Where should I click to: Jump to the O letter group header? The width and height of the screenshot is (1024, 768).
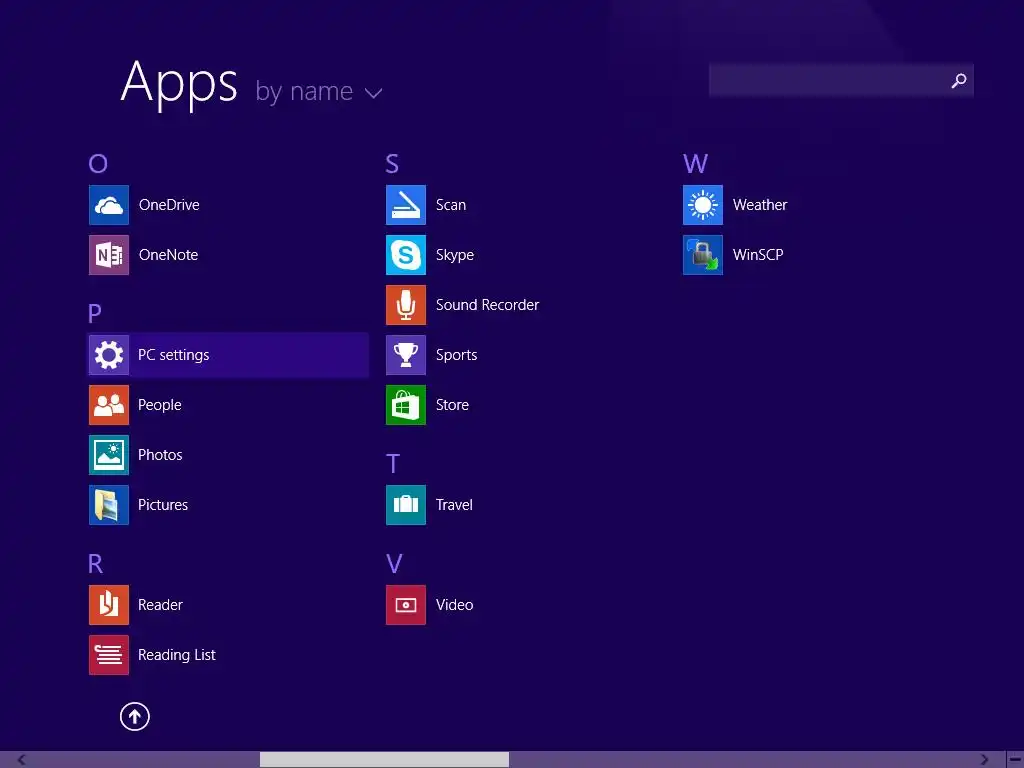click(x=98, y=163)
